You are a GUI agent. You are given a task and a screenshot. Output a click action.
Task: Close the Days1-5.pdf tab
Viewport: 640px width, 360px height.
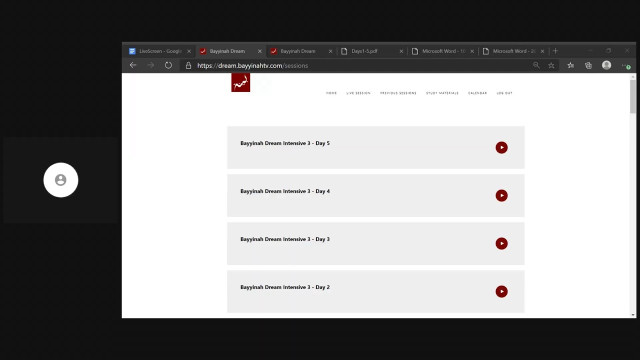[x=401, y=51]
